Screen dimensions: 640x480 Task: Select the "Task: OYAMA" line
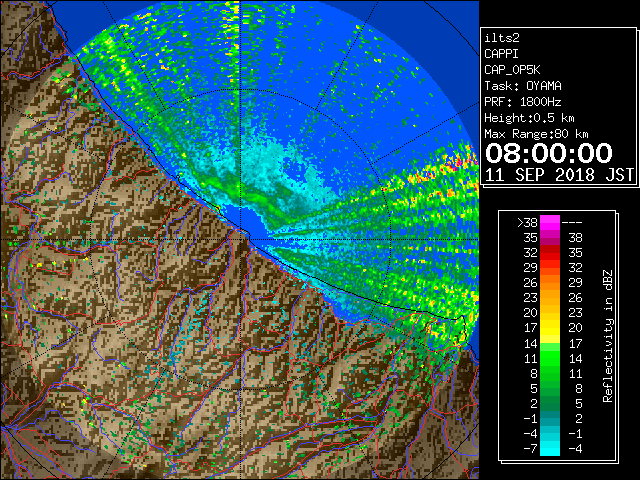coord(523,86)
